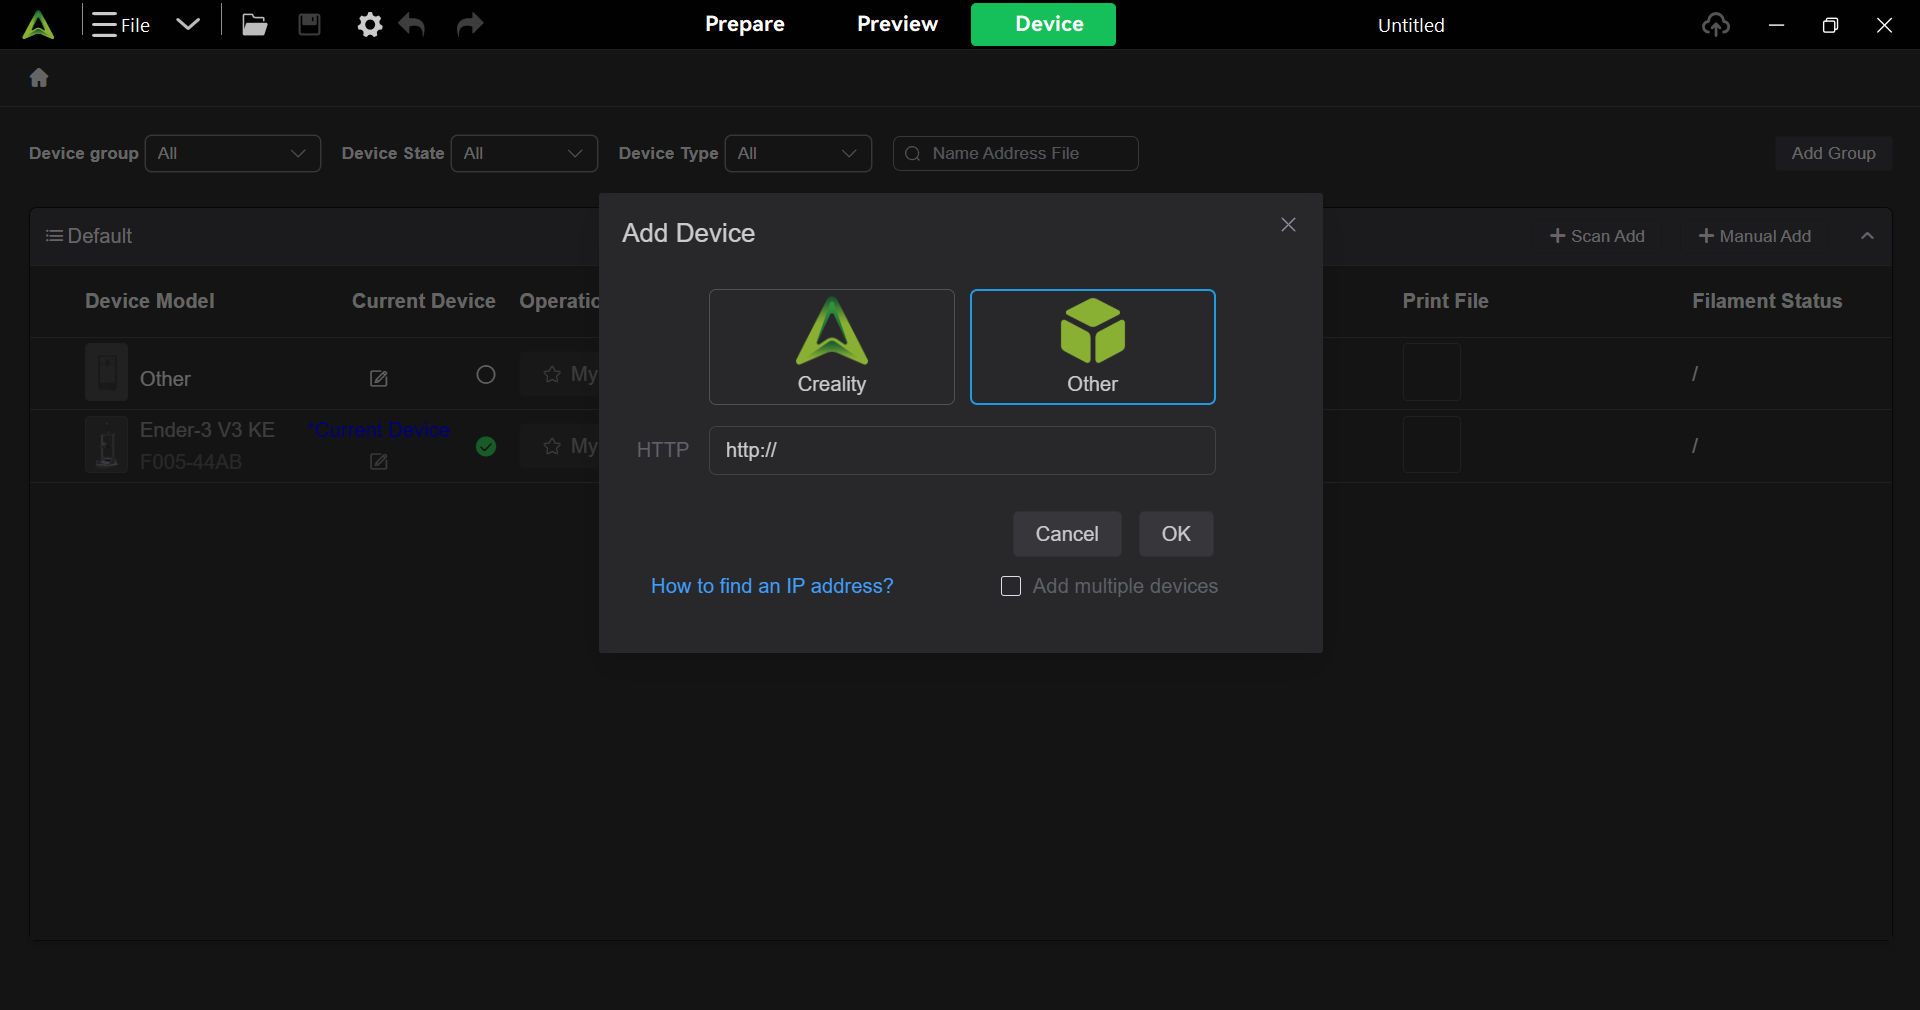This screenshot has width=1920, height=1010.
Task: Click the 'Print File' column header
Action: 1445,301
